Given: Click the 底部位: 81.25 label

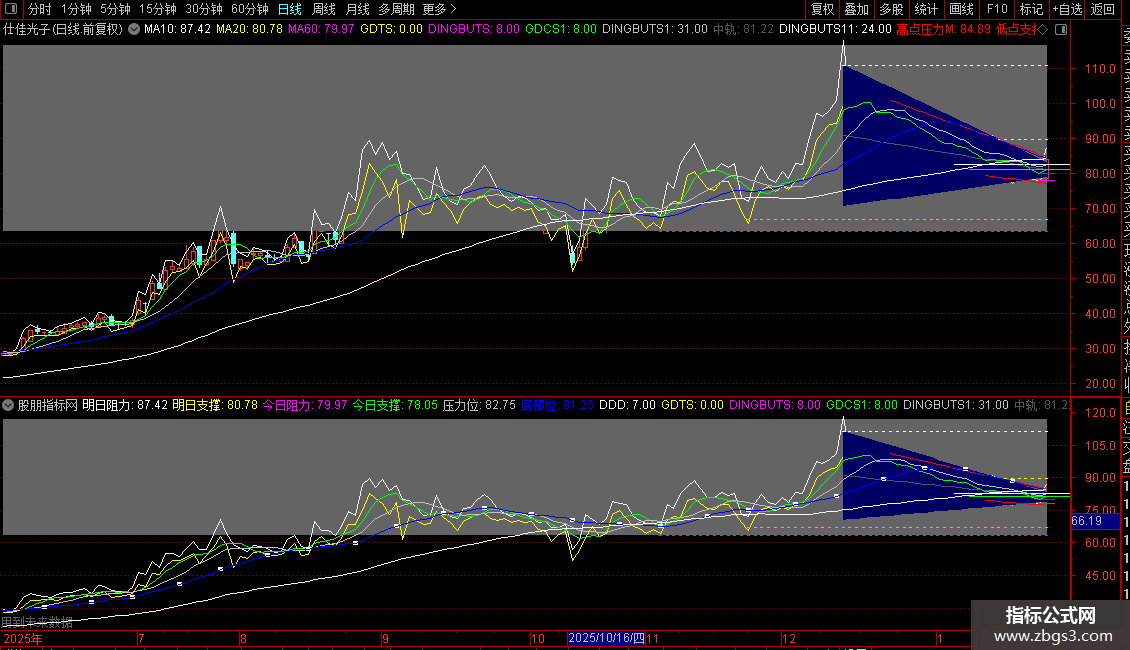Looking at the screenshot, I should (x=557, y=405).
